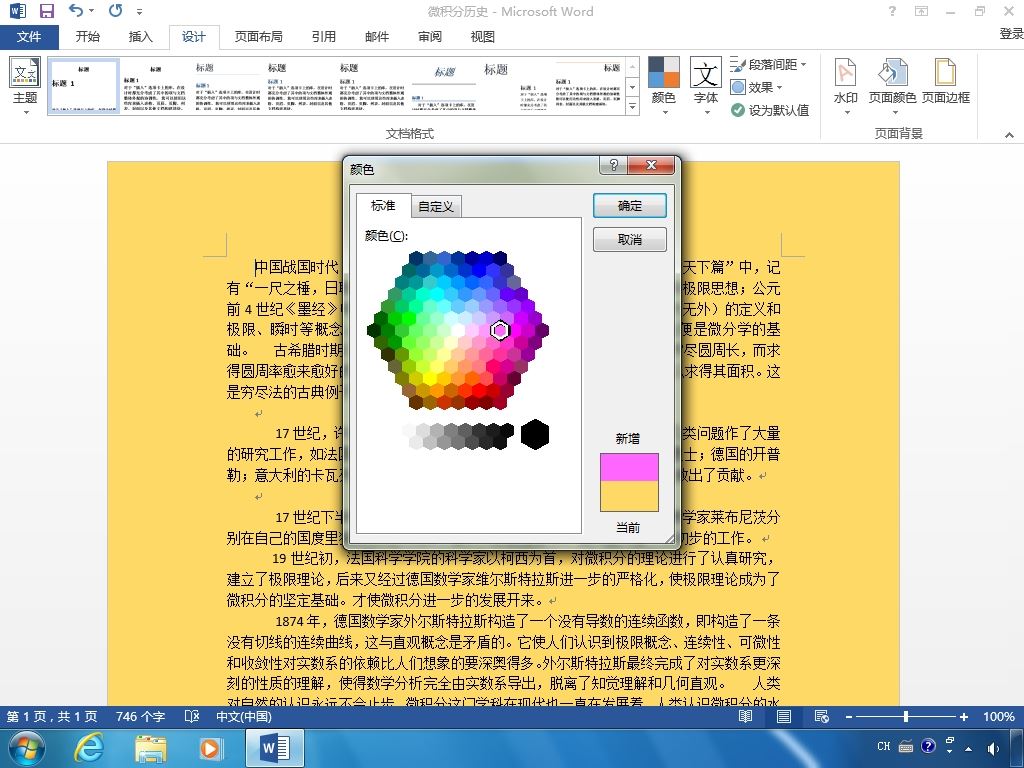The width and height of the screenshot is (1024, 768).
Task: Click 确定 to confirm the color
Action: click(x=630, y=206)
